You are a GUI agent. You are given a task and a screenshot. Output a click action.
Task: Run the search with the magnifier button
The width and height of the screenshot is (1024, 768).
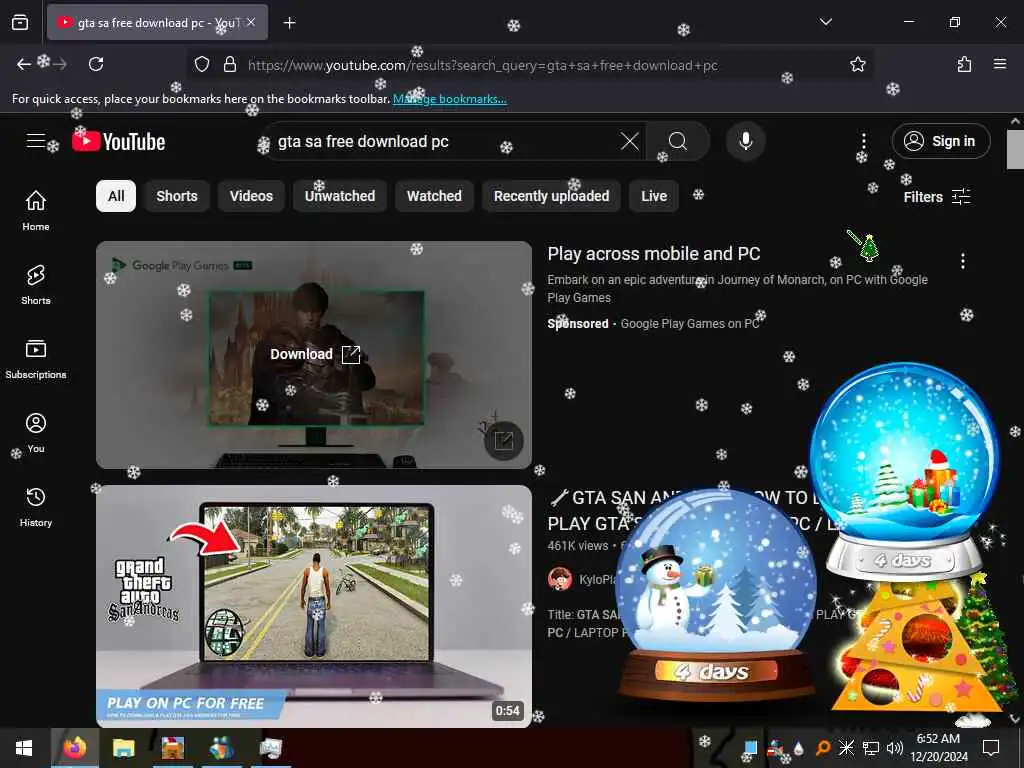[x=678, y=141]
